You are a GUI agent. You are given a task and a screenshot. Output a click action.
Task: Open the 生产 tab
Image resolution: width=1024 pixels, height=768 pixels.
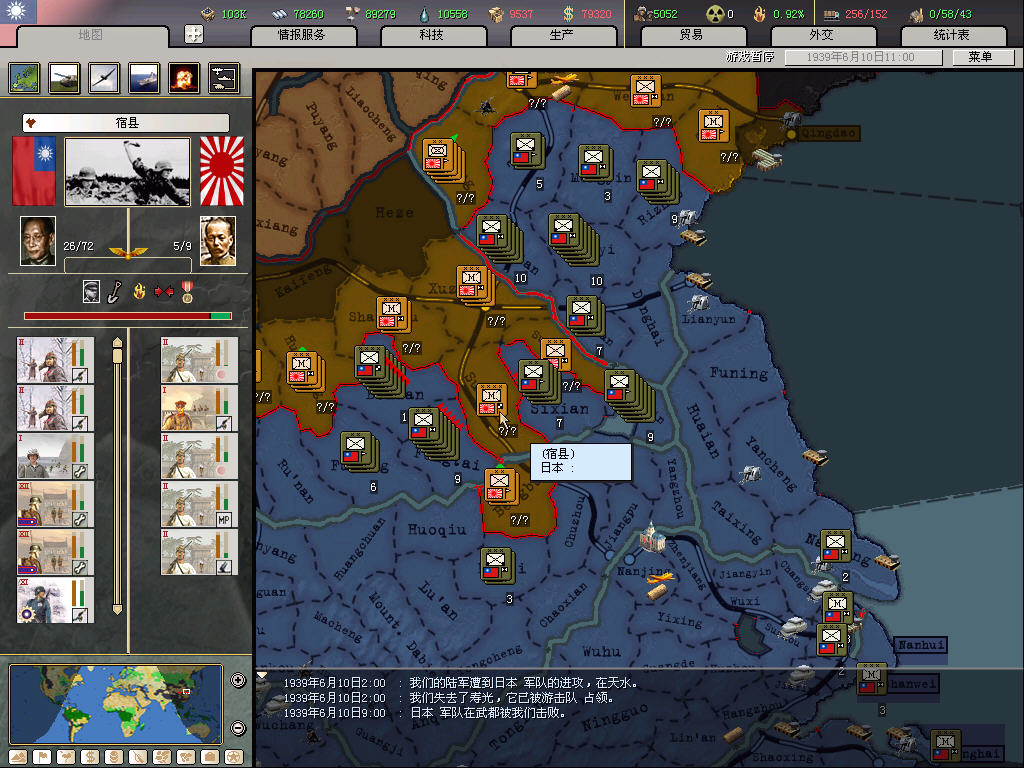click(x=562, y=35)
